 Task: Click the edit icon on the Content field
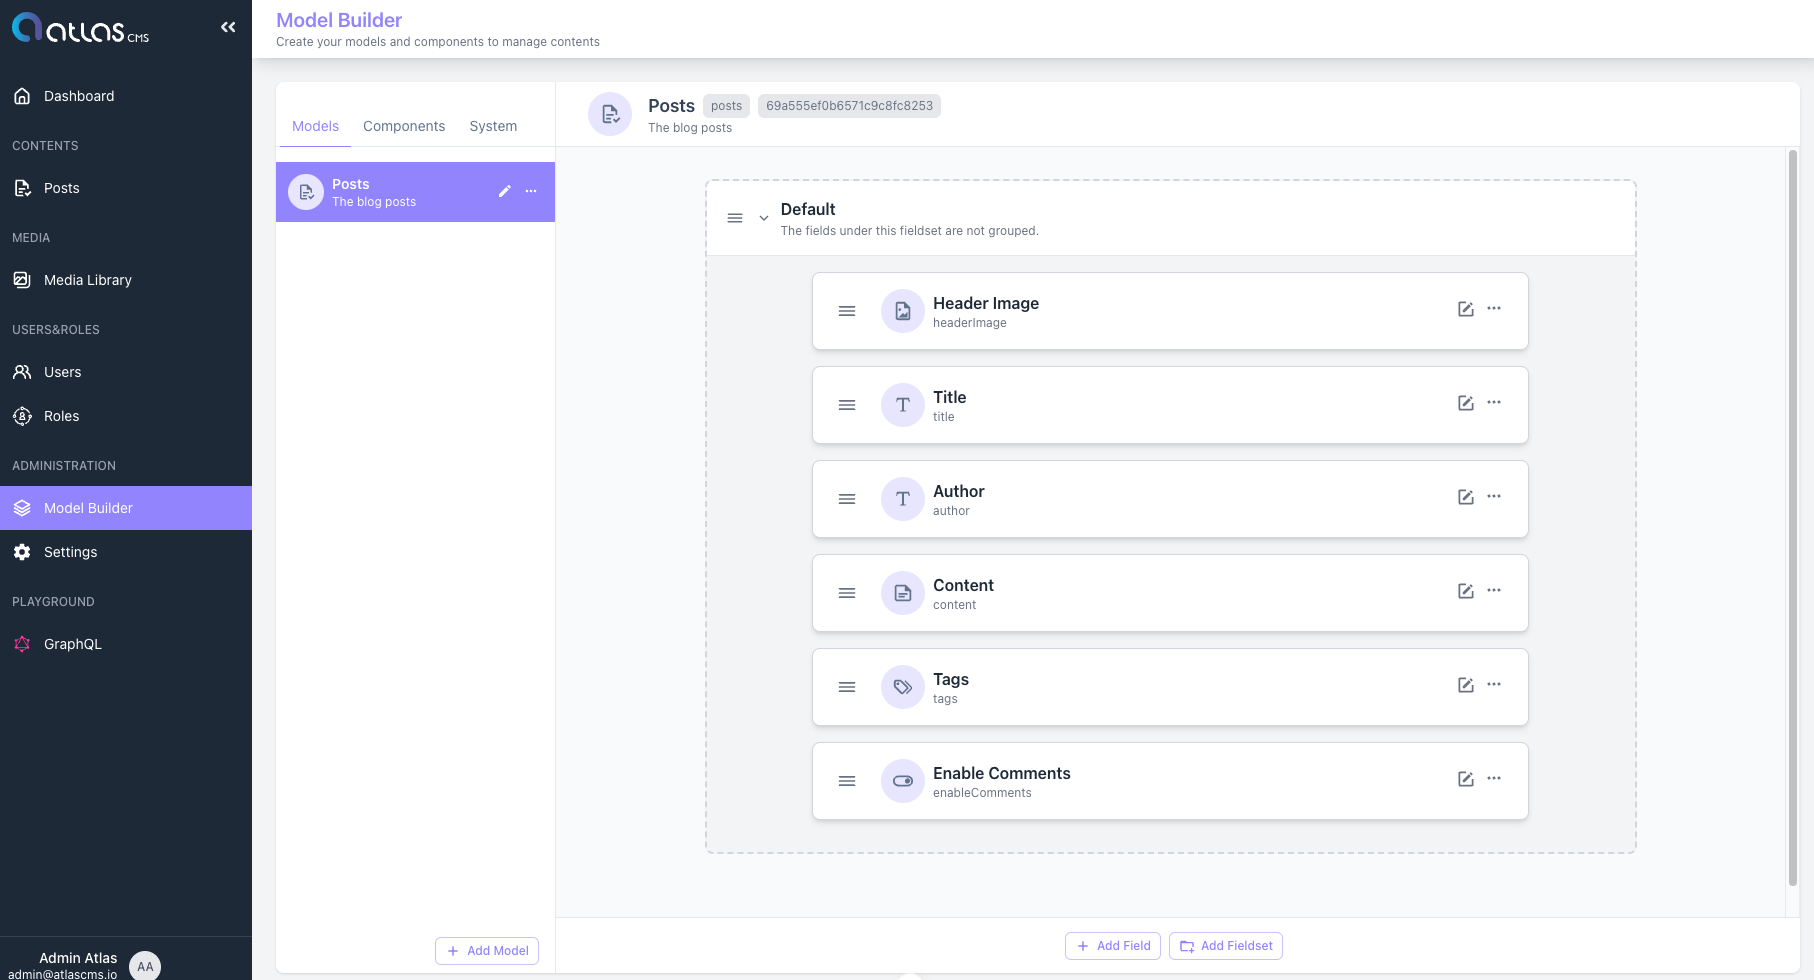(1465, 590)
